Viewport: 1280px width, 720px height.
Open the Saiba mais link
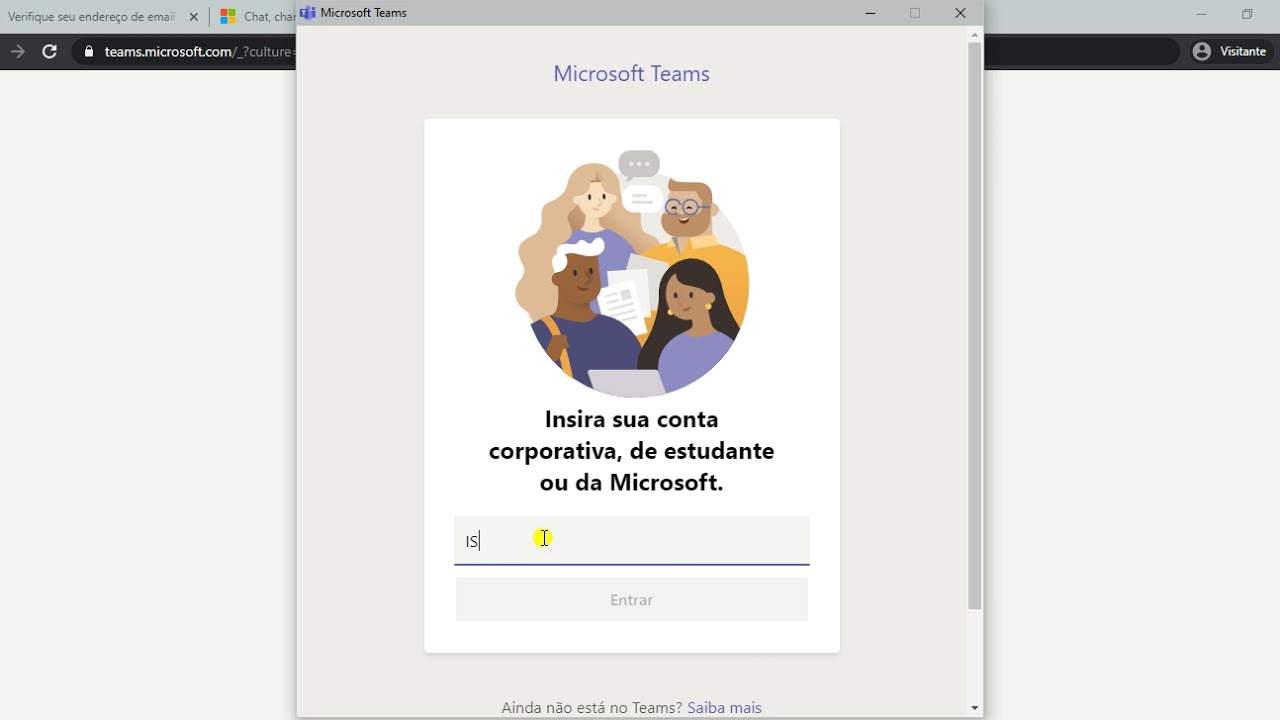(724, 708)
